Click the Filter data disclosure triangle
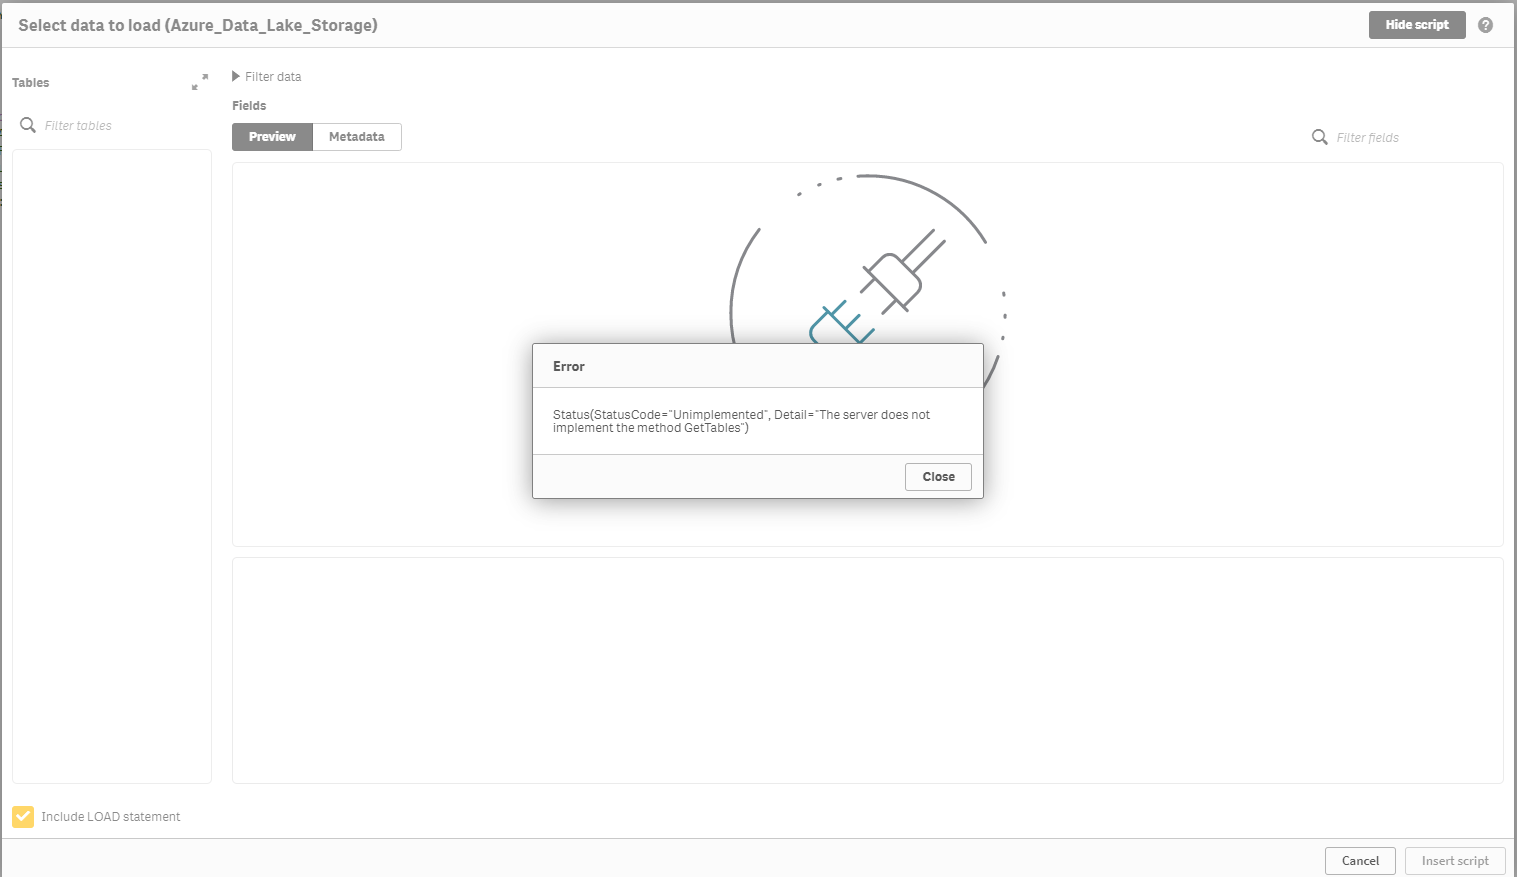The image size is (1517, 877). (x=235, y=76)
